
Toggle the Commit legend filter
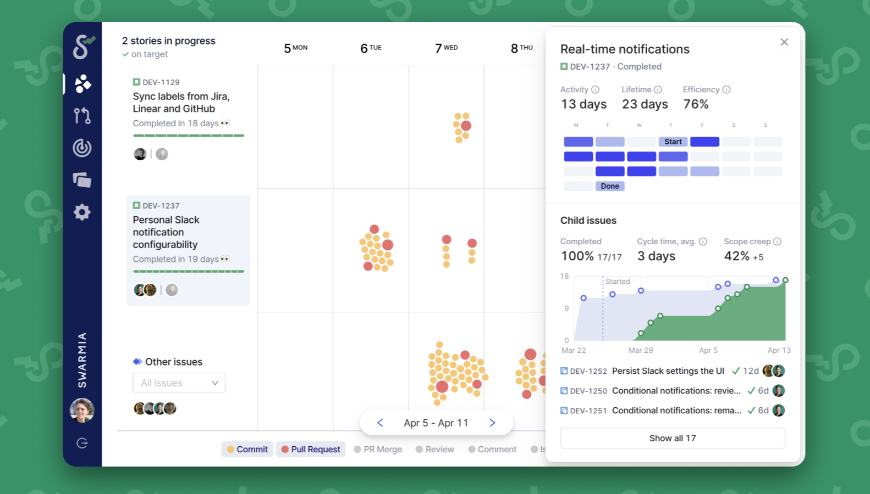coord(247,449)
